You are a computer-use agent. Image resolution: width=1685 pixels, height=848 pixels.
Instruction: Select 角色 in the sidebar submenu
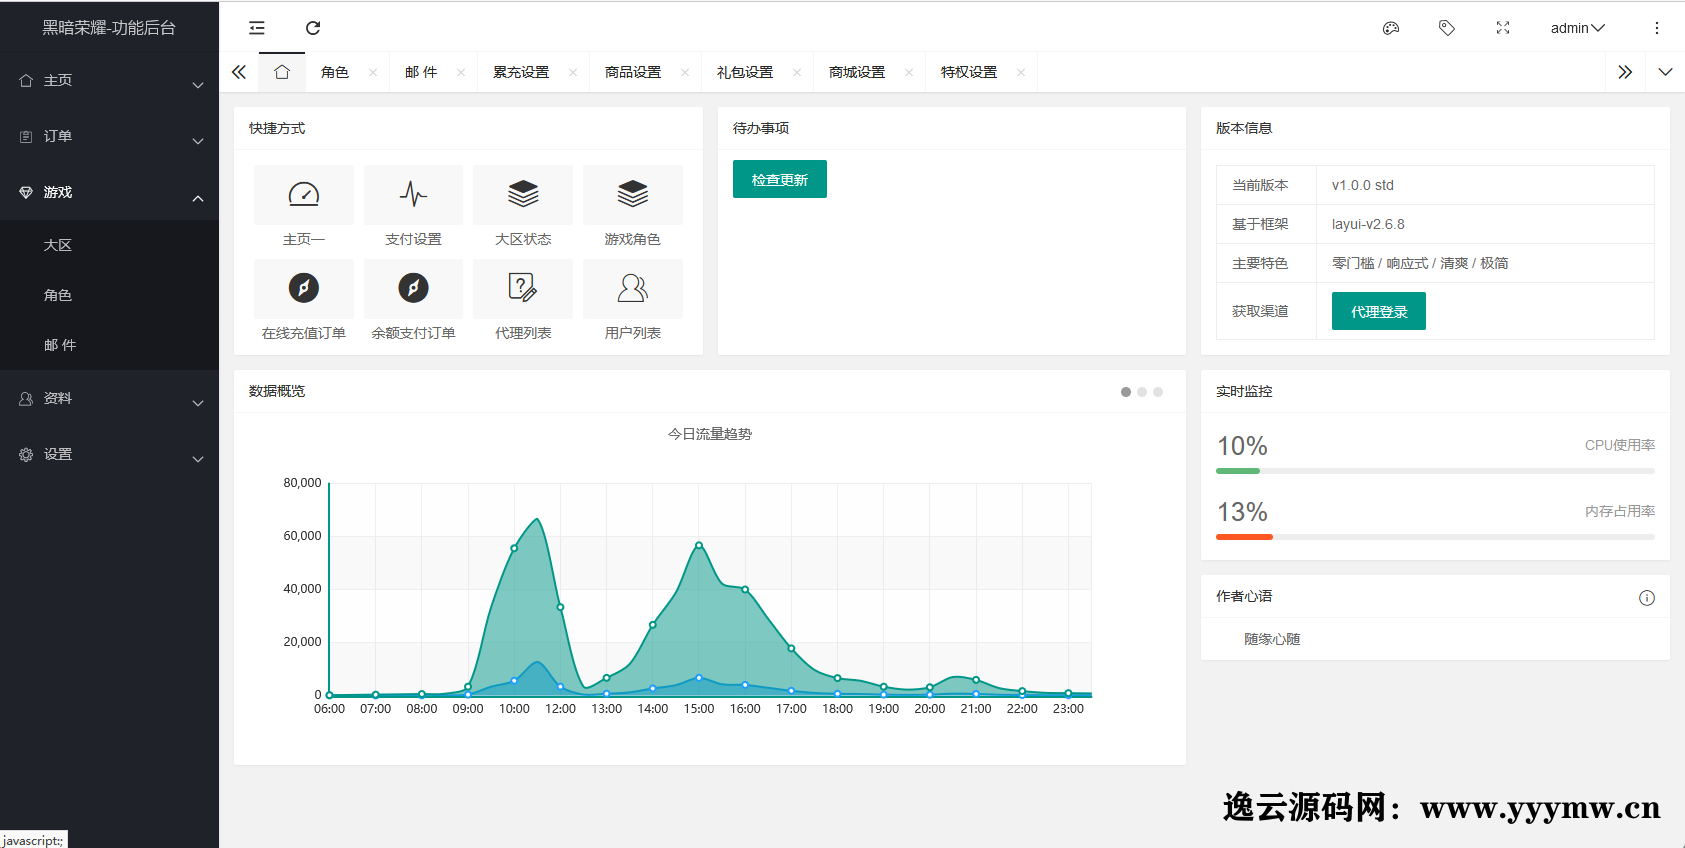click(x=109, y=295)
